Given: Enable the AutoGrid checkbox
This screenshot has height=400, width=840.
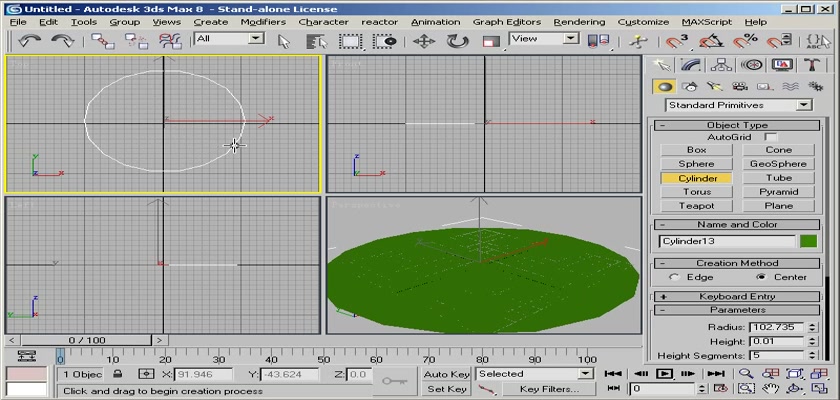Looking at the screenshot, I should [770, 137].
